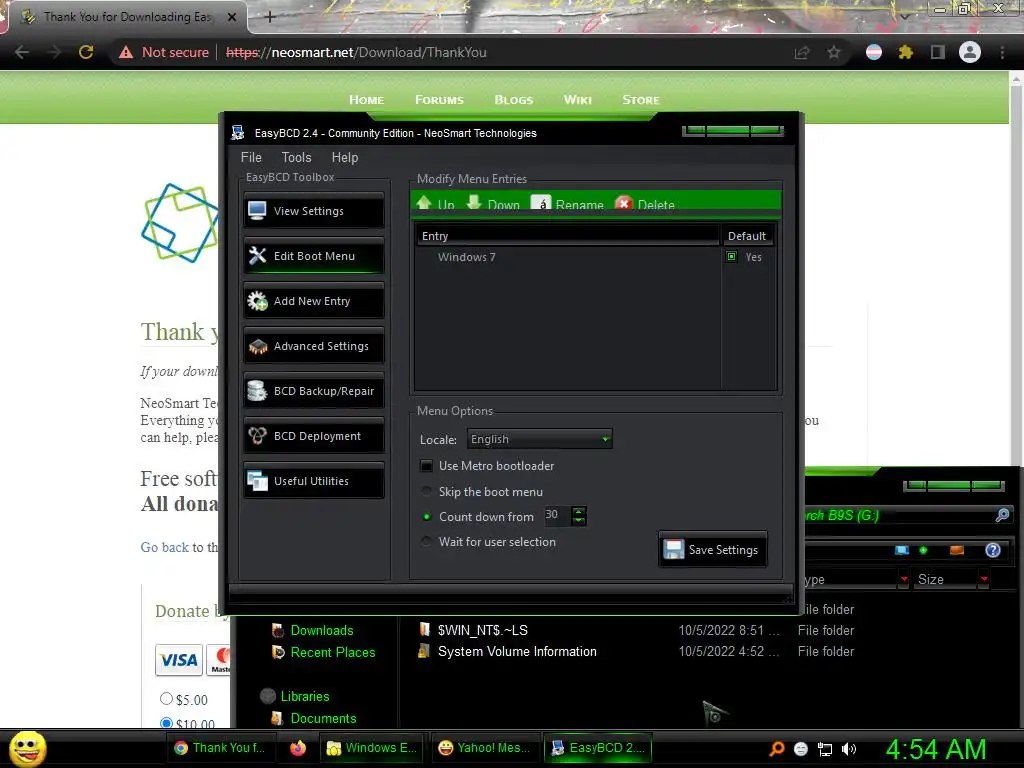The height and width of the screenshot is (768, 1024).
Task: Open View Settings in EasyBCD Toolbox
Action: coord(313,211)
